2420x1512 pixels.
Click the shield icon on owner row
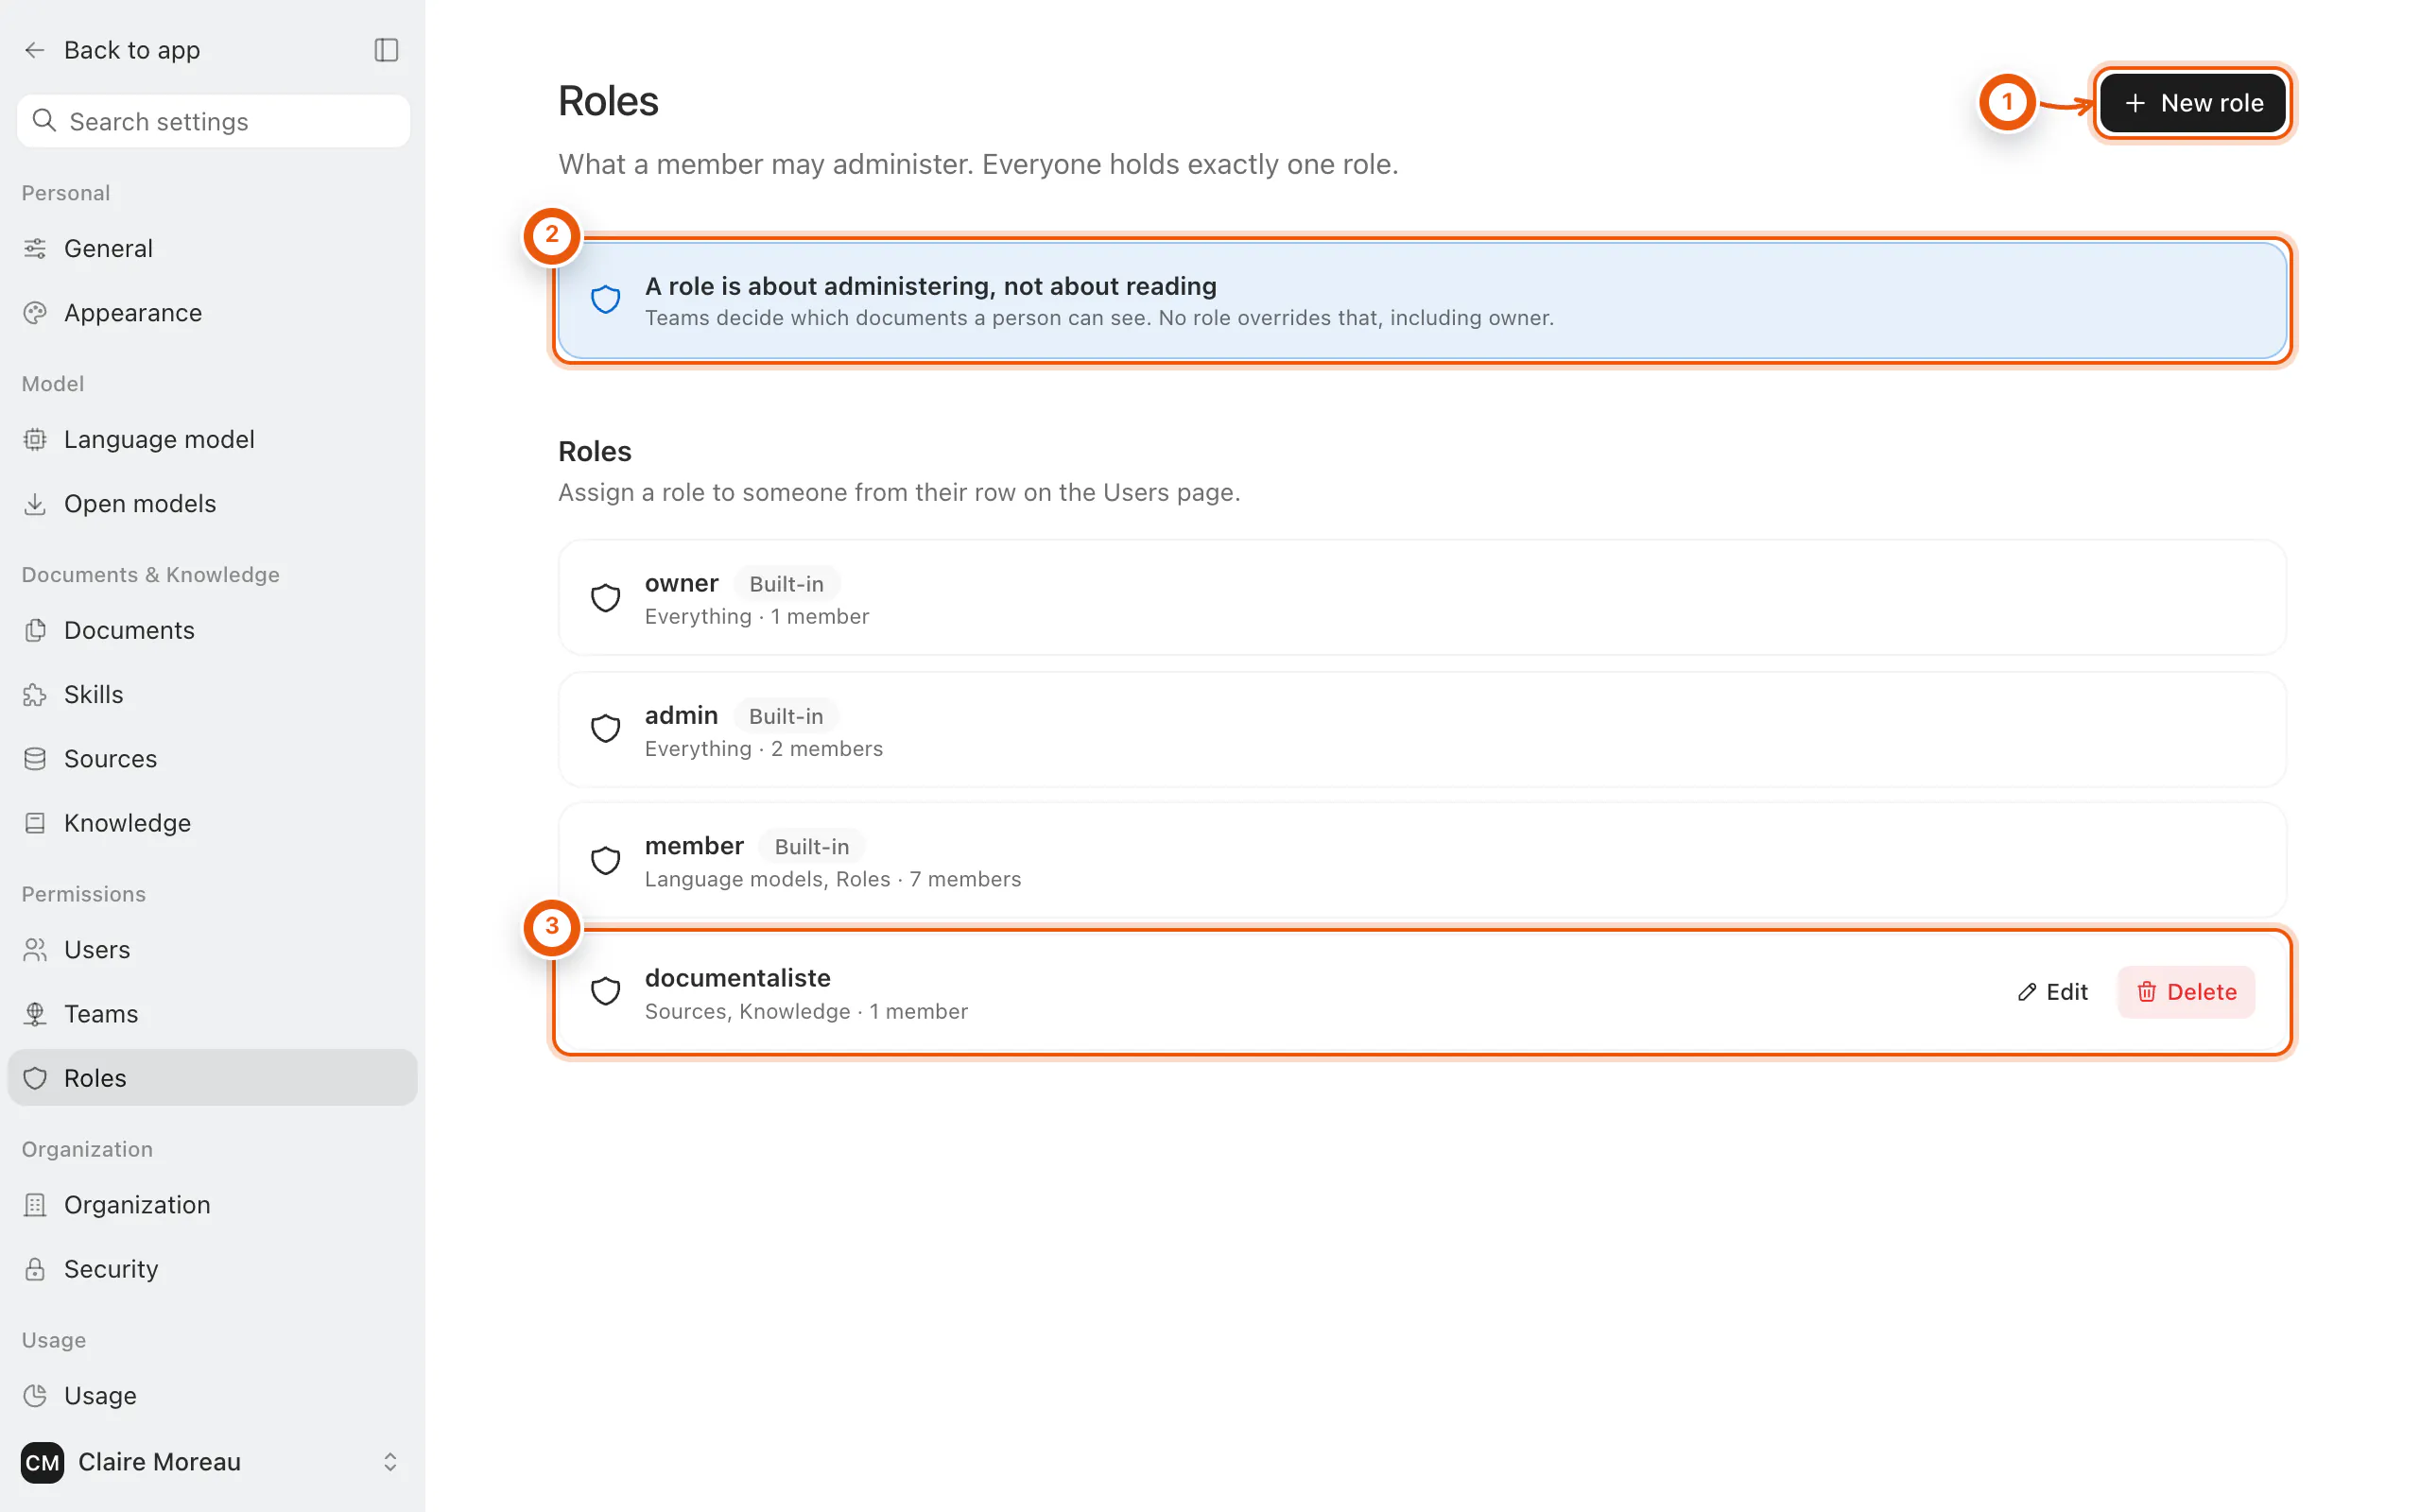[606, 598]
